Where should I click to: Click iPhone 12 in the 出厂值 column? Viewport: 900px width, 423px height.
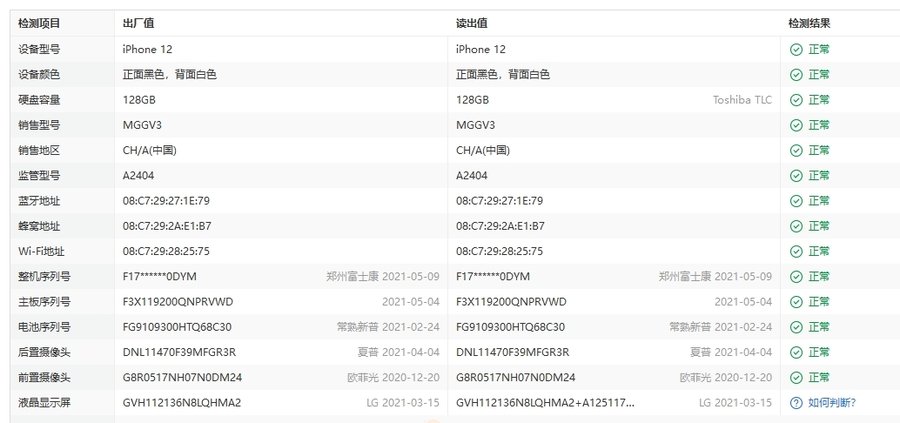pos(148,49)
